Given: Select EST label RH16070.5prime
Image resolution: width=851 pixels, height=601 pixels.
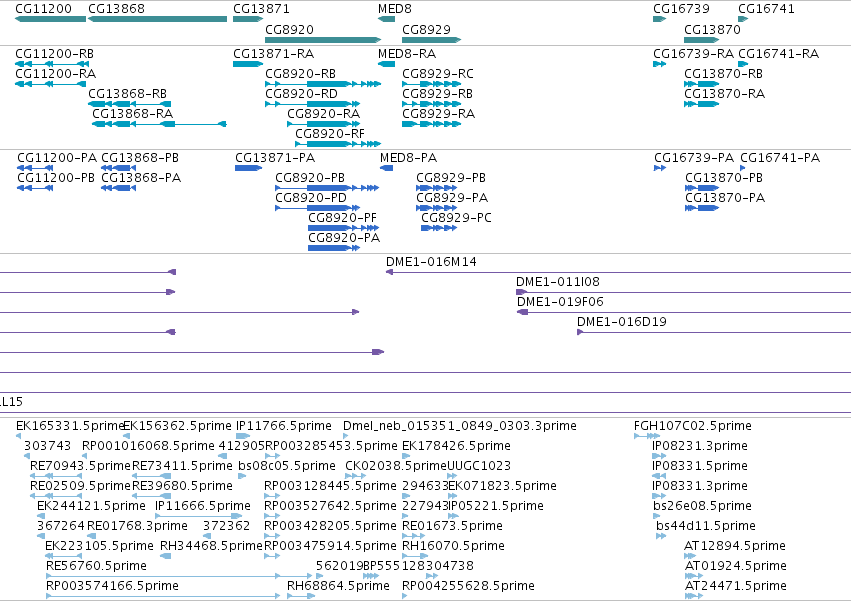Looking at the screenshot, I should pyautogui.click(x=453, y=546).
